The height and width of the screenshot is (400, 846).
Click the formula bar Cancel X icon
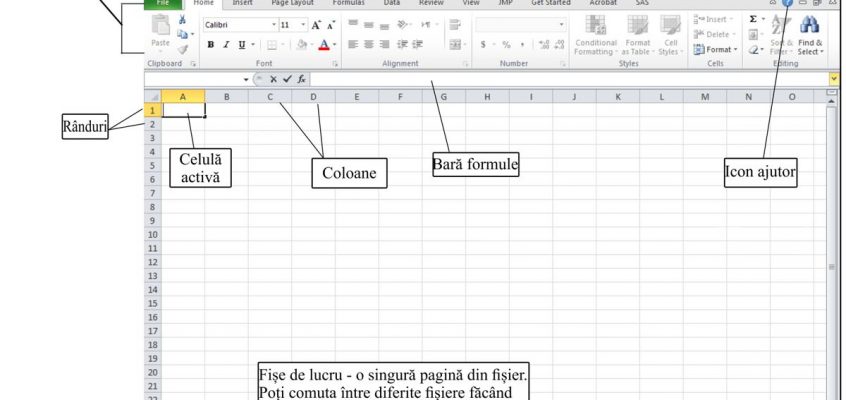point(274,79)
